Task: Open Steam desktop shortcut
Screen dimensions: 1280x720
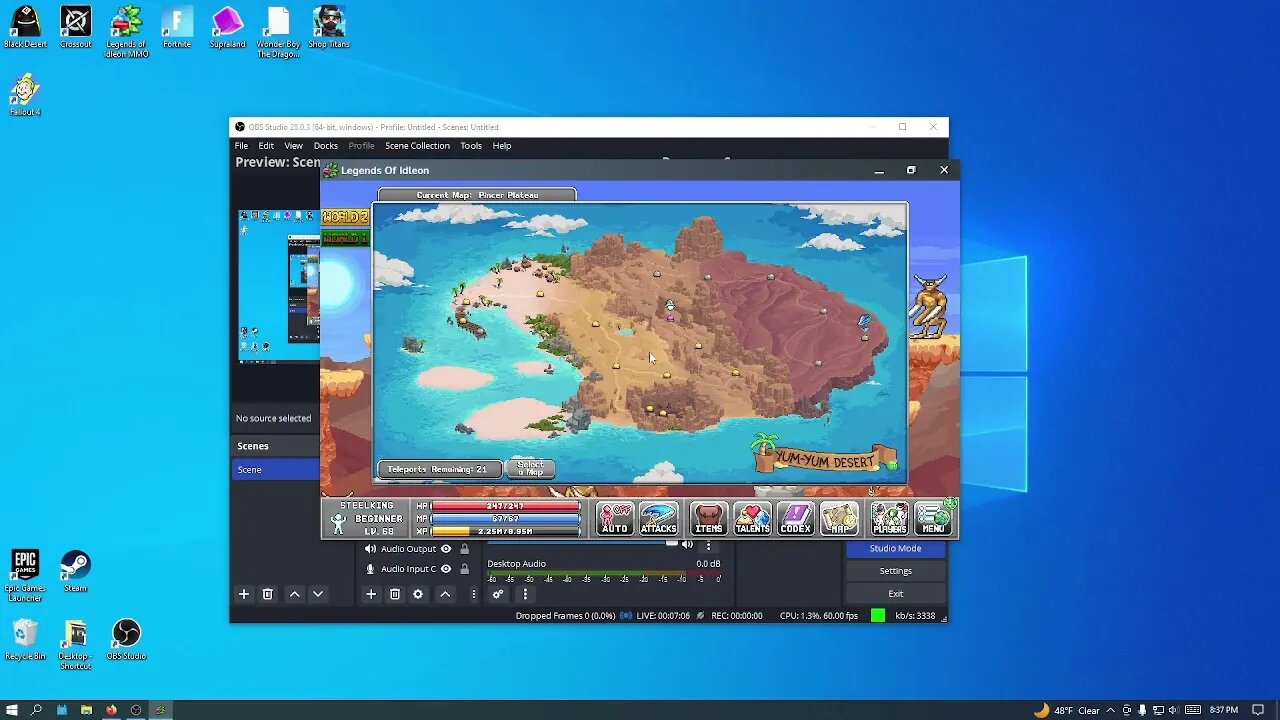Action: point(76,571)
